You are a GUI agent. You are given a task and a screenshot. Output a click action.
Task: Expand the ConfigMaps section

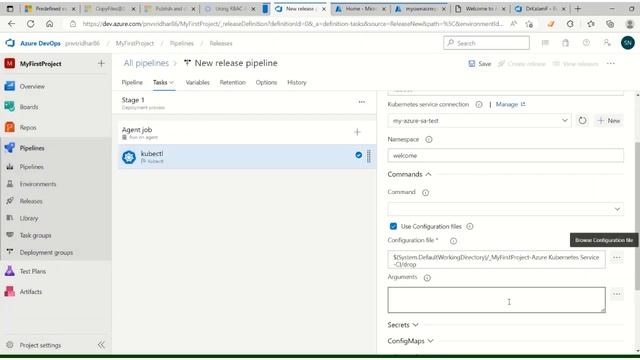[410, 341]
